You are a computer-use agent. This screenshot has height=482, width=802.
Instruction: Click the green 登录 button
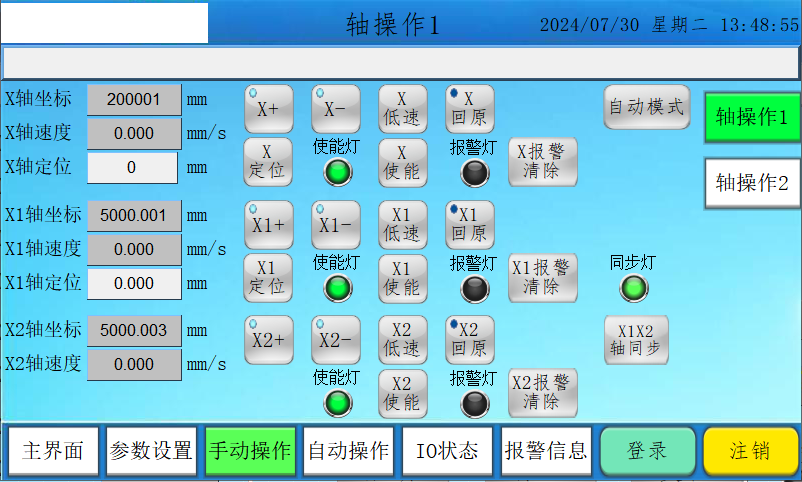click(x=647, y=451)
